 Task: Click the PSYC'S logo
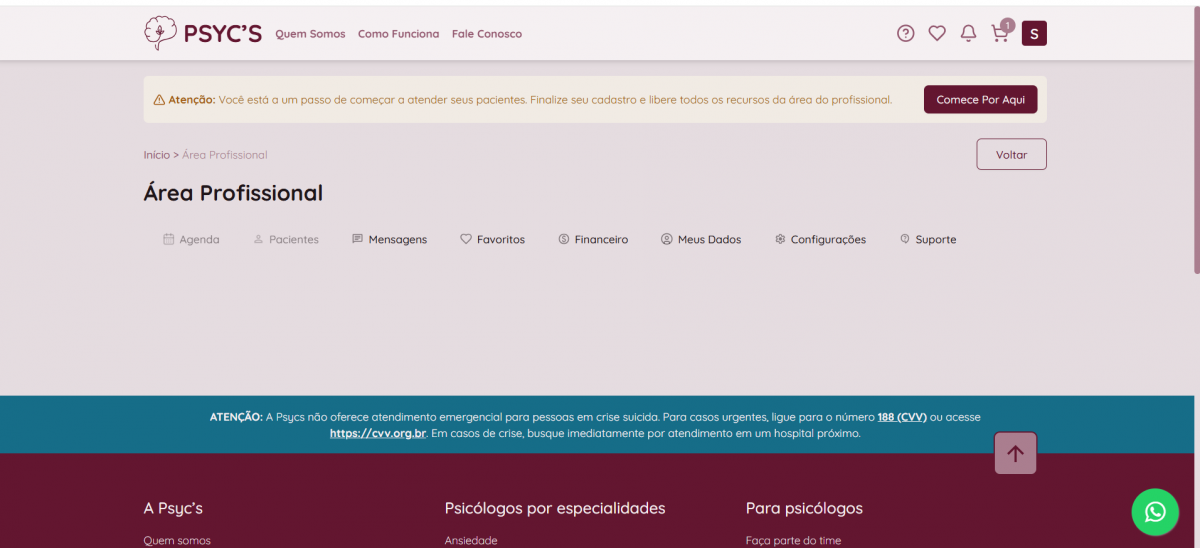coord(203,33)
